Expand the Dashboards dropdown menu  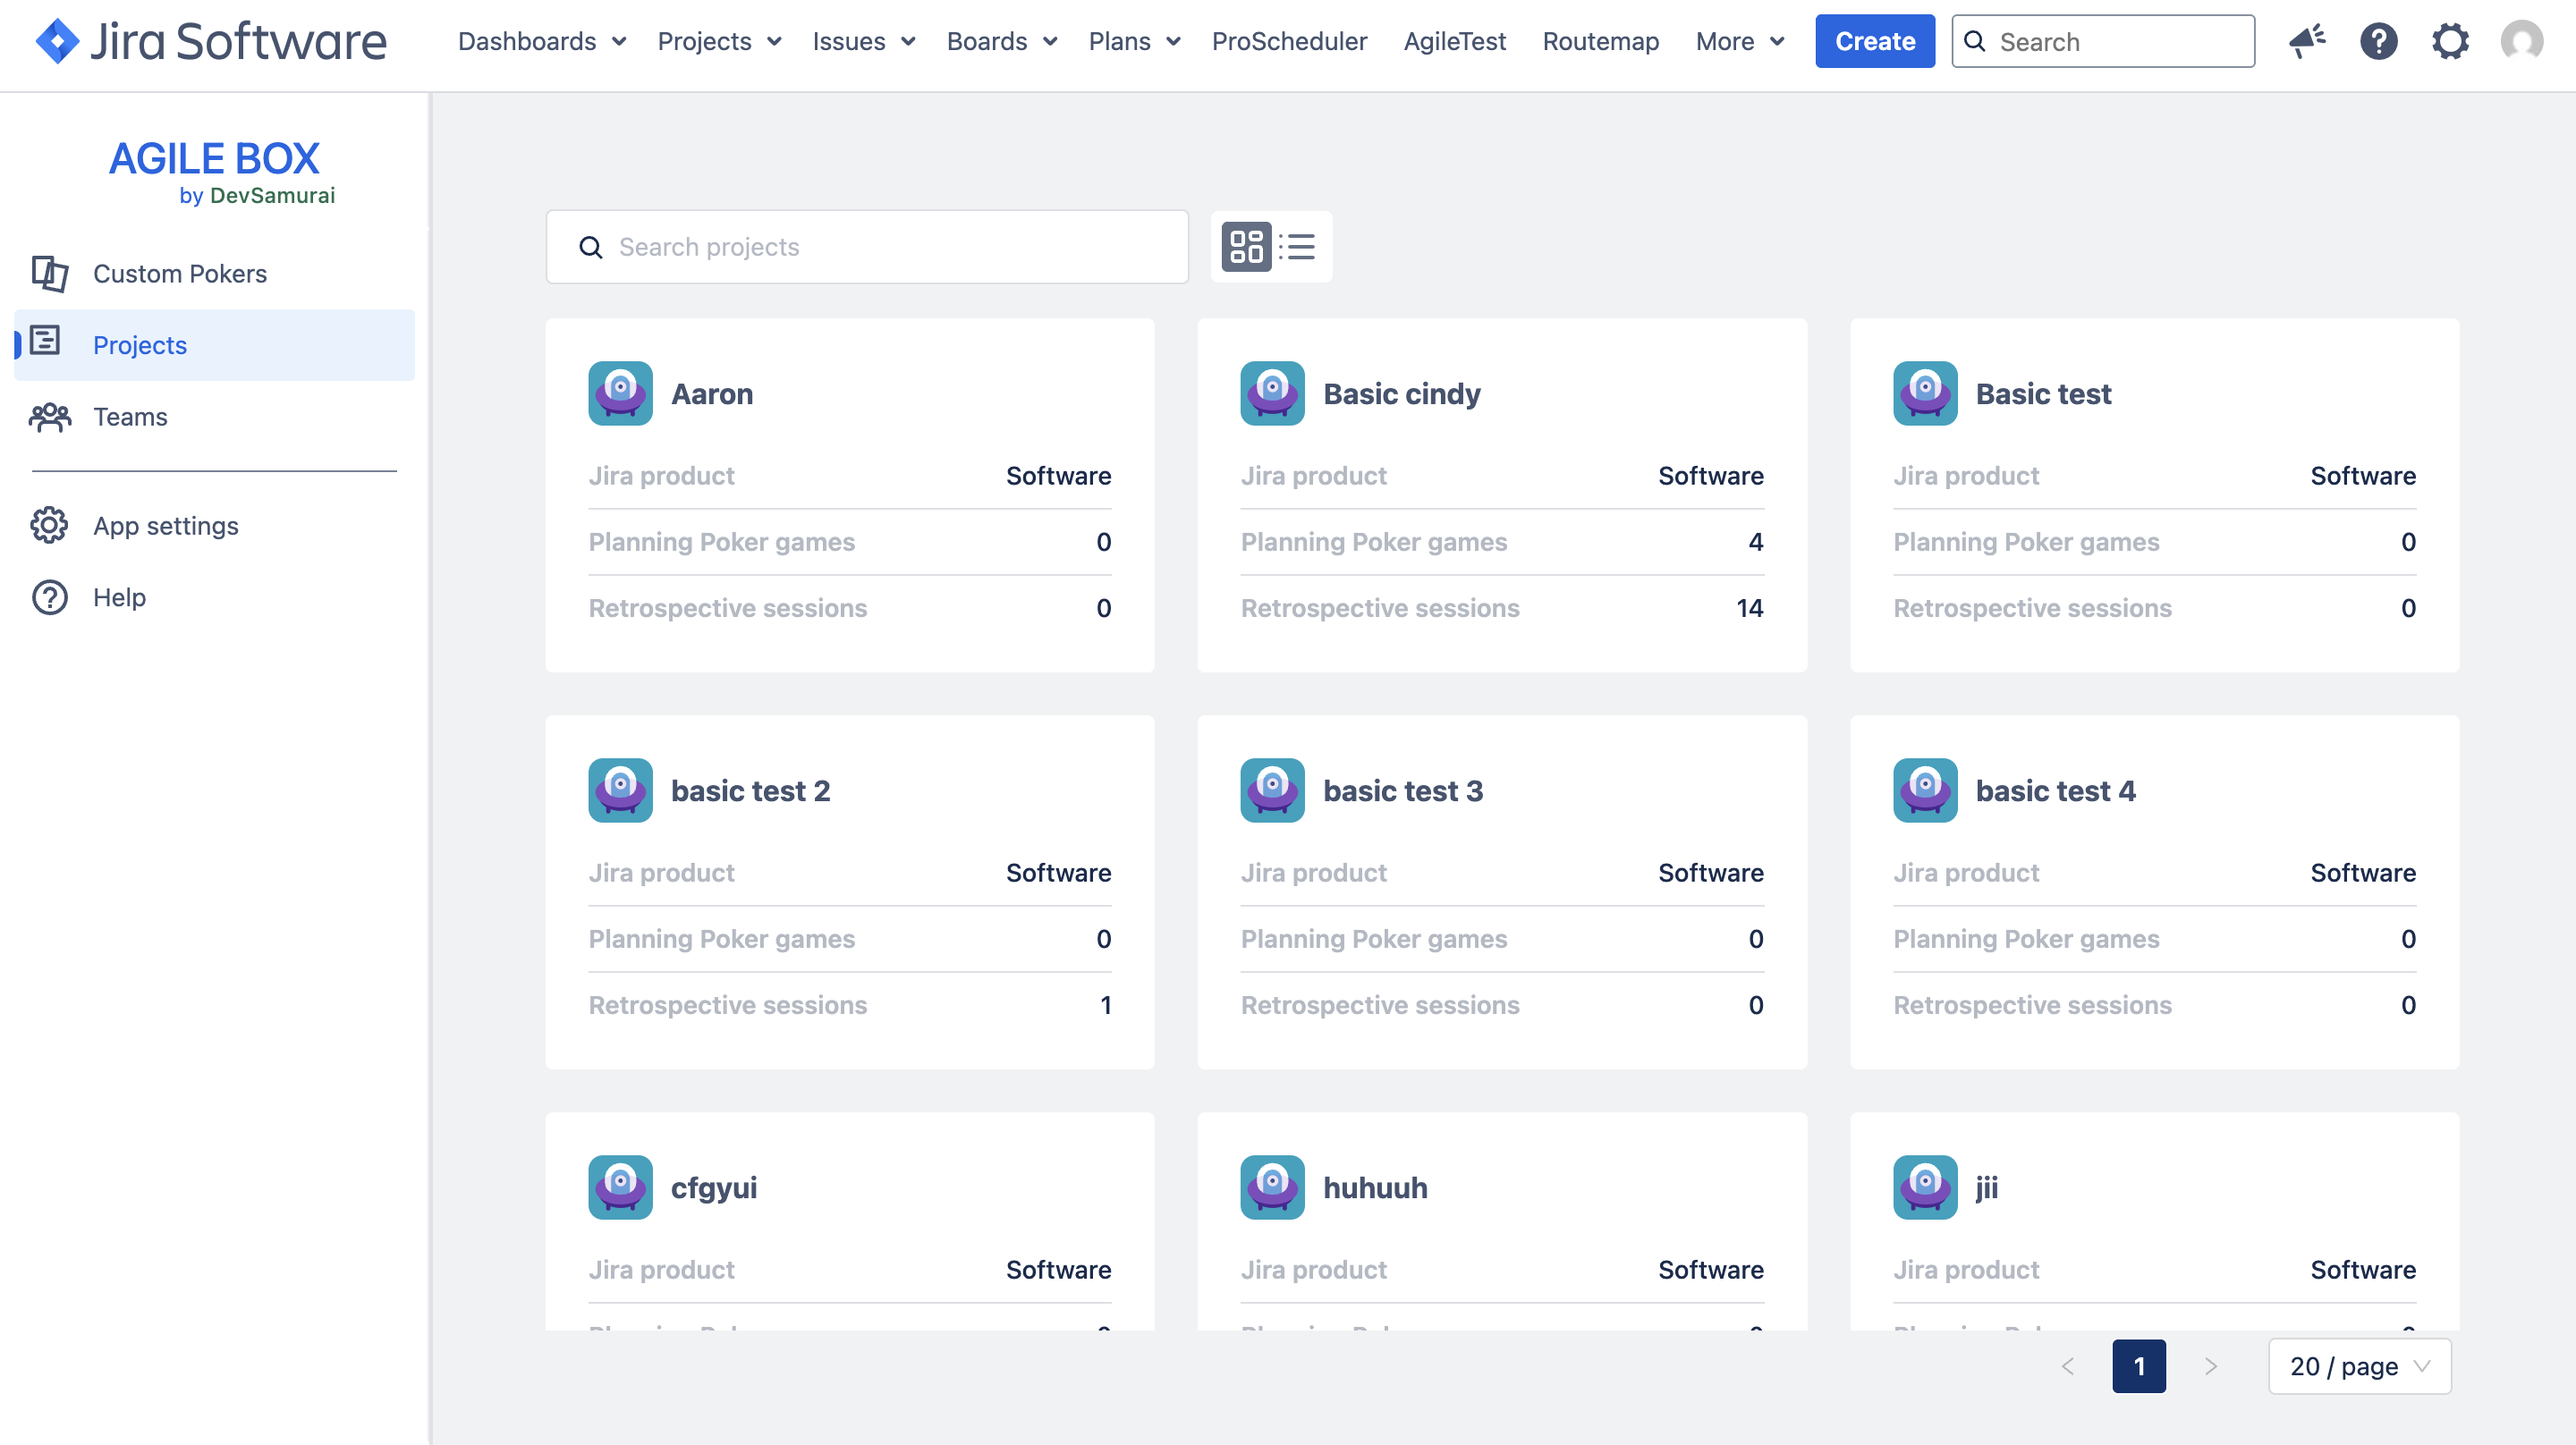[541, 41]
